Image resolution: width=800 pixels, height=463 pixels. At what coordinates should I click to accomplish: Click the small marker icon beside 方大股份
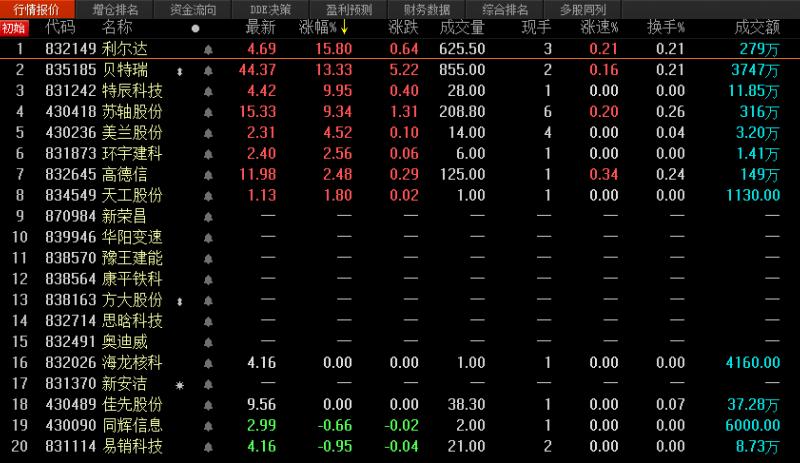point(180,302)
